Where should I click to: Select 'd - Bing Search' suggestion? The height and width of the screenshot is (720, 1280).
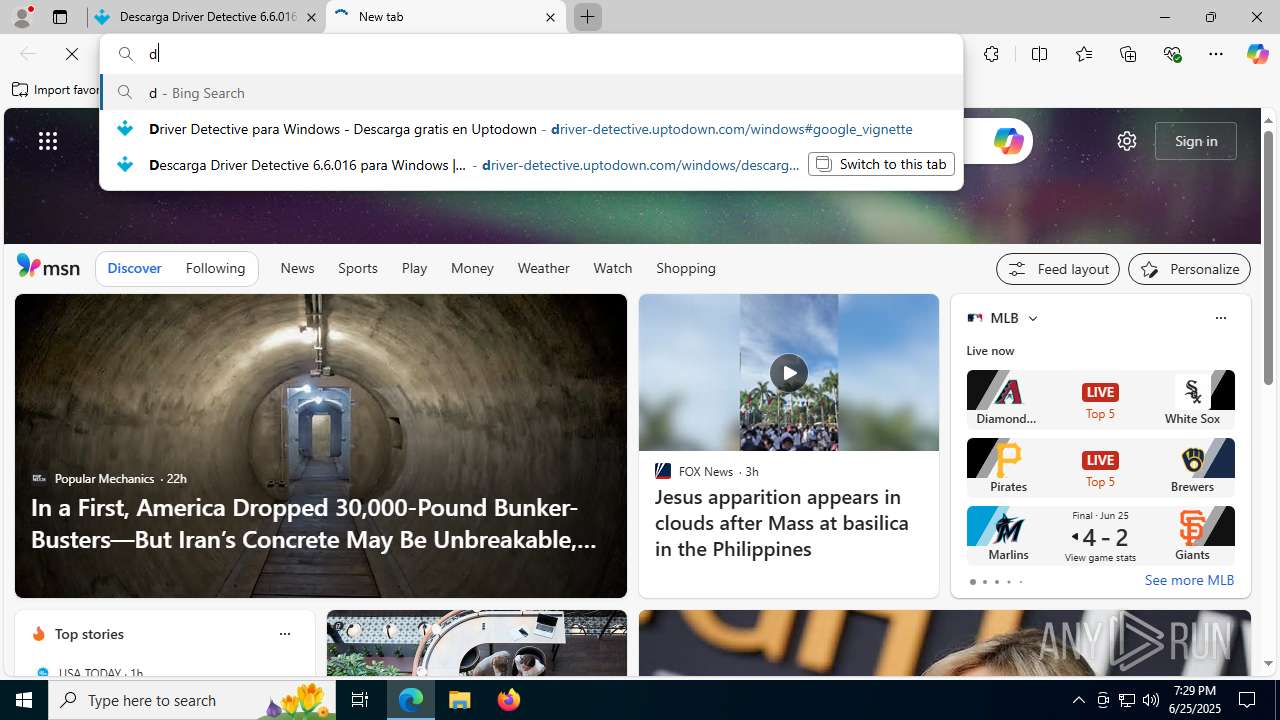pyautogui.click(x=531, y=92)
